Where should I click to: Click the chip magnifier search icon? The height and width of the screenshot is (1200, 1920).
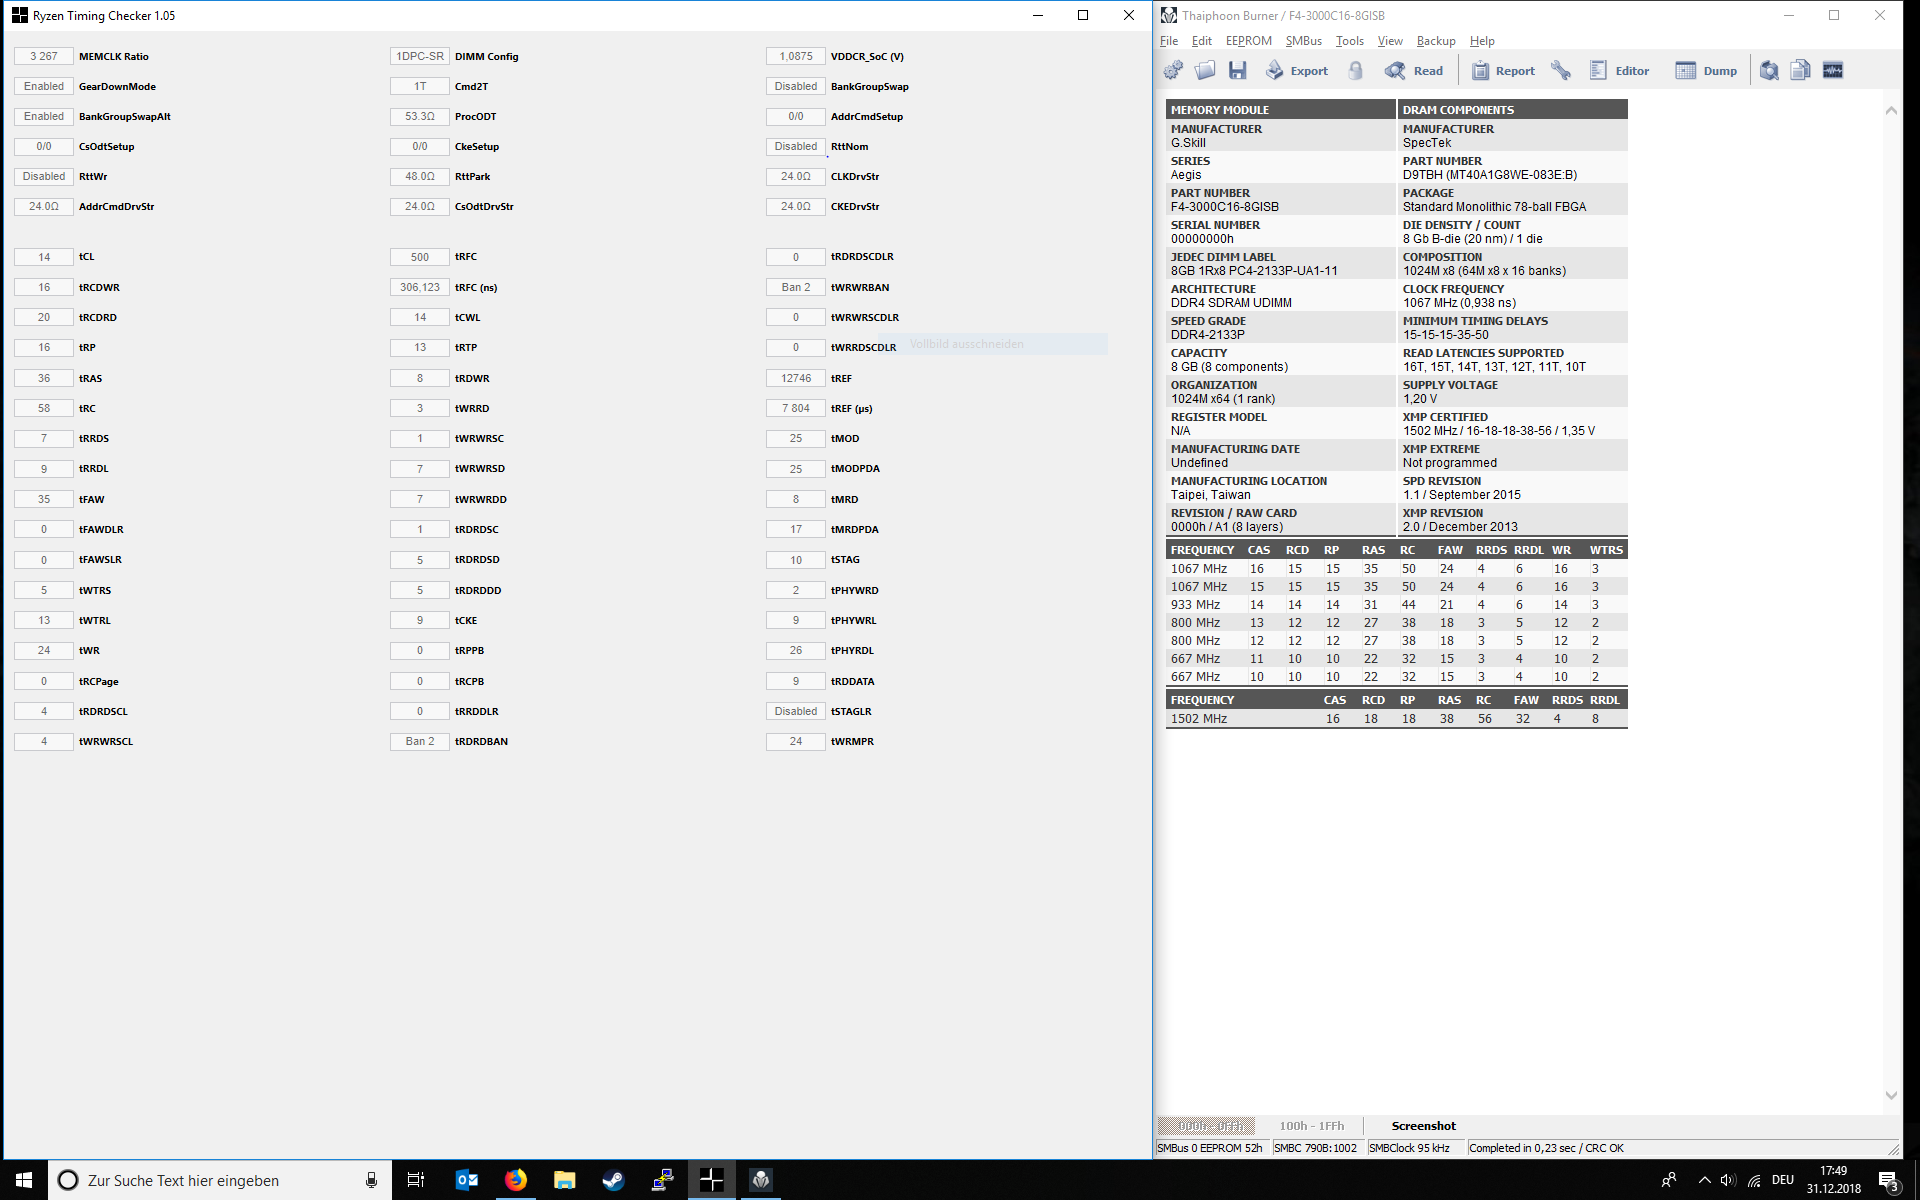1769,70
